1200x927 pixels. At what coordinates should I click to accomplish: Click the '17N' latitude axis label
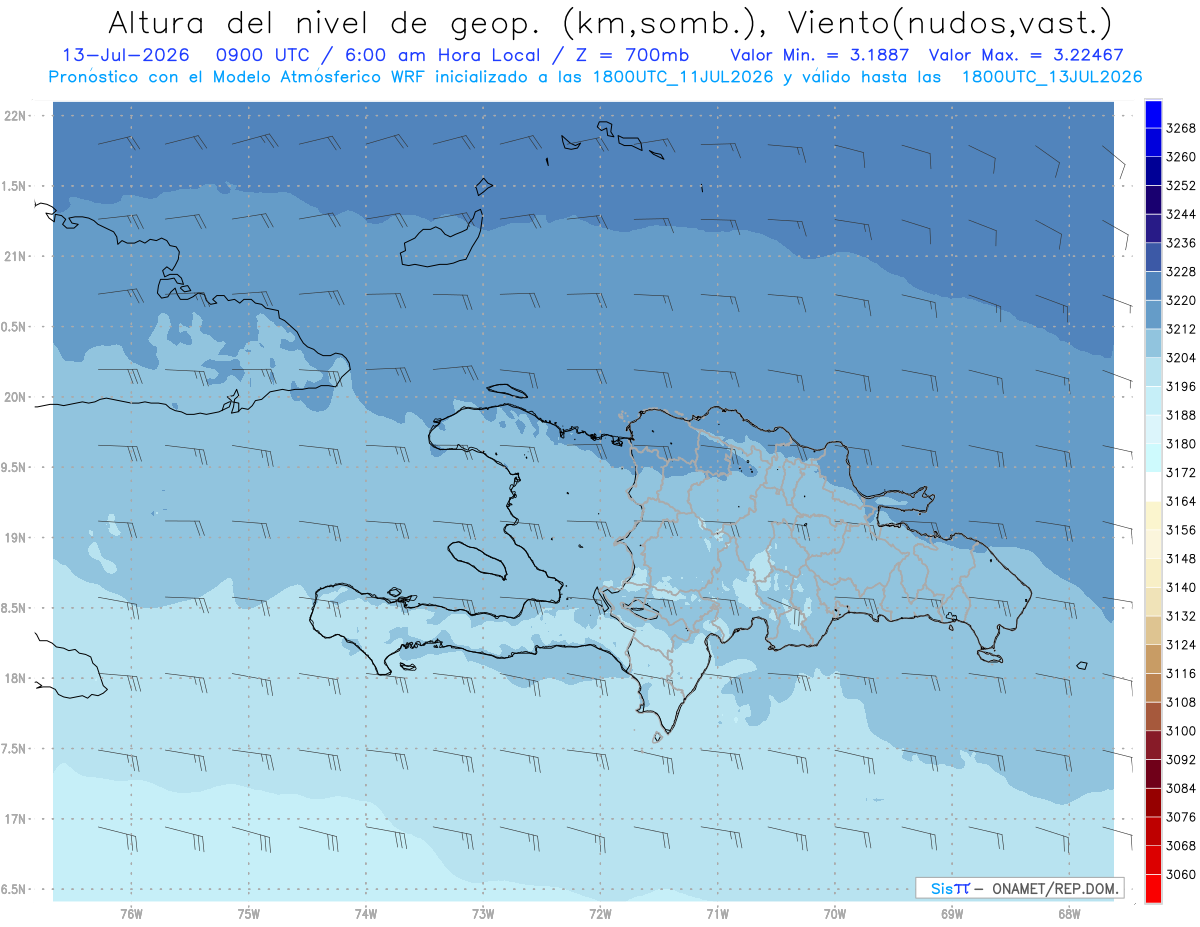tap(15, 819)
